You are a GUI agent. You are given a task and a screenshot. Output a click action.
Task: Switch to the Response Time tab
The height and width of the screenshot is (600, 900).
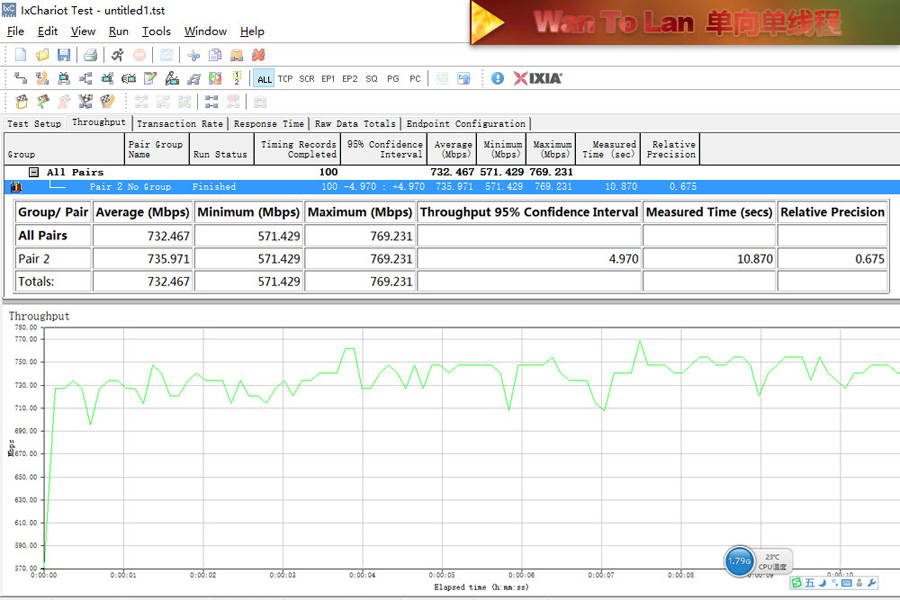[269, 124]
